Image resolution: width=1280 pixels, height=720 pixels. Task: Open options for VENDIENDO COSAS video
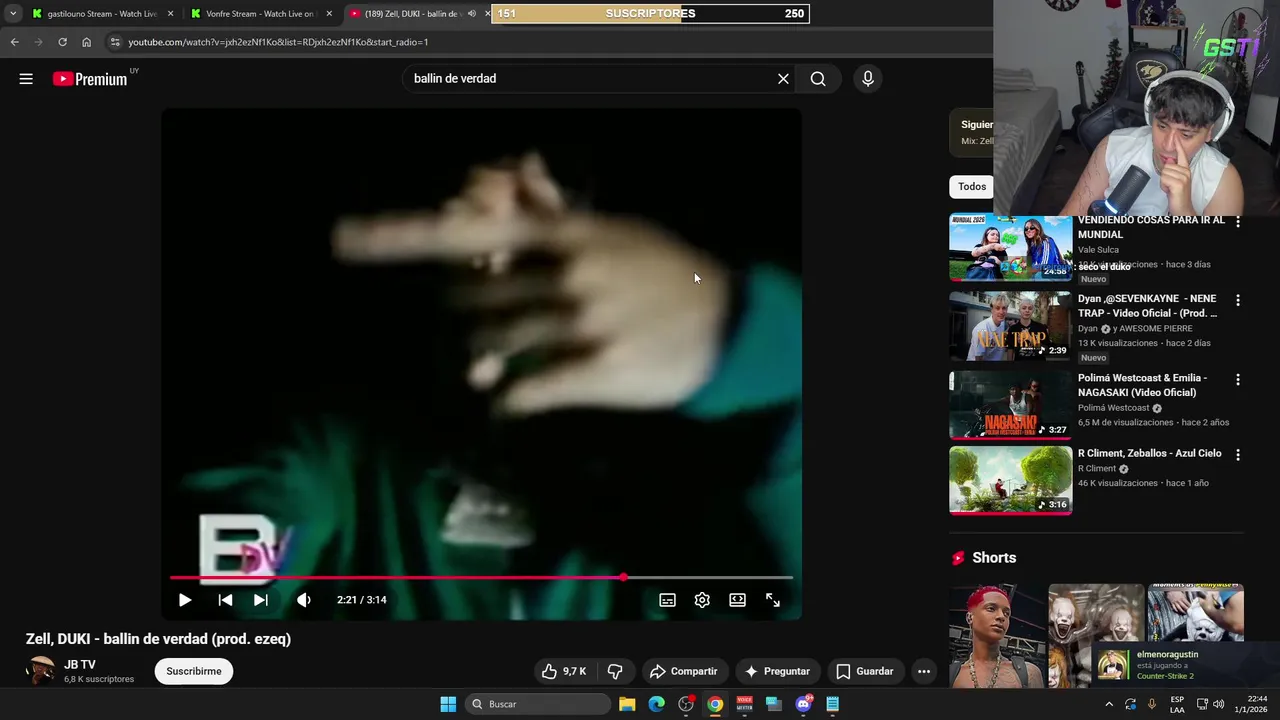[x=1238, y=222]
